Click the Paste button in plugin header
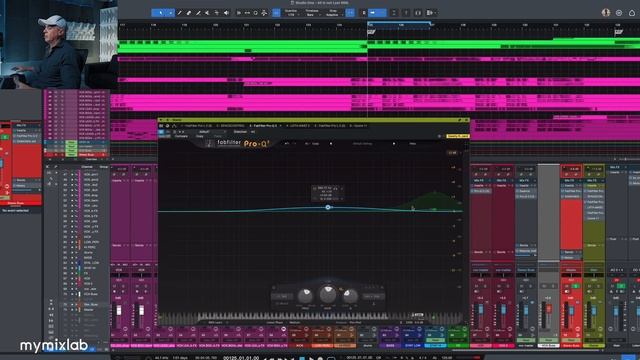Viewport: 640px width, 360px height. 218,136
